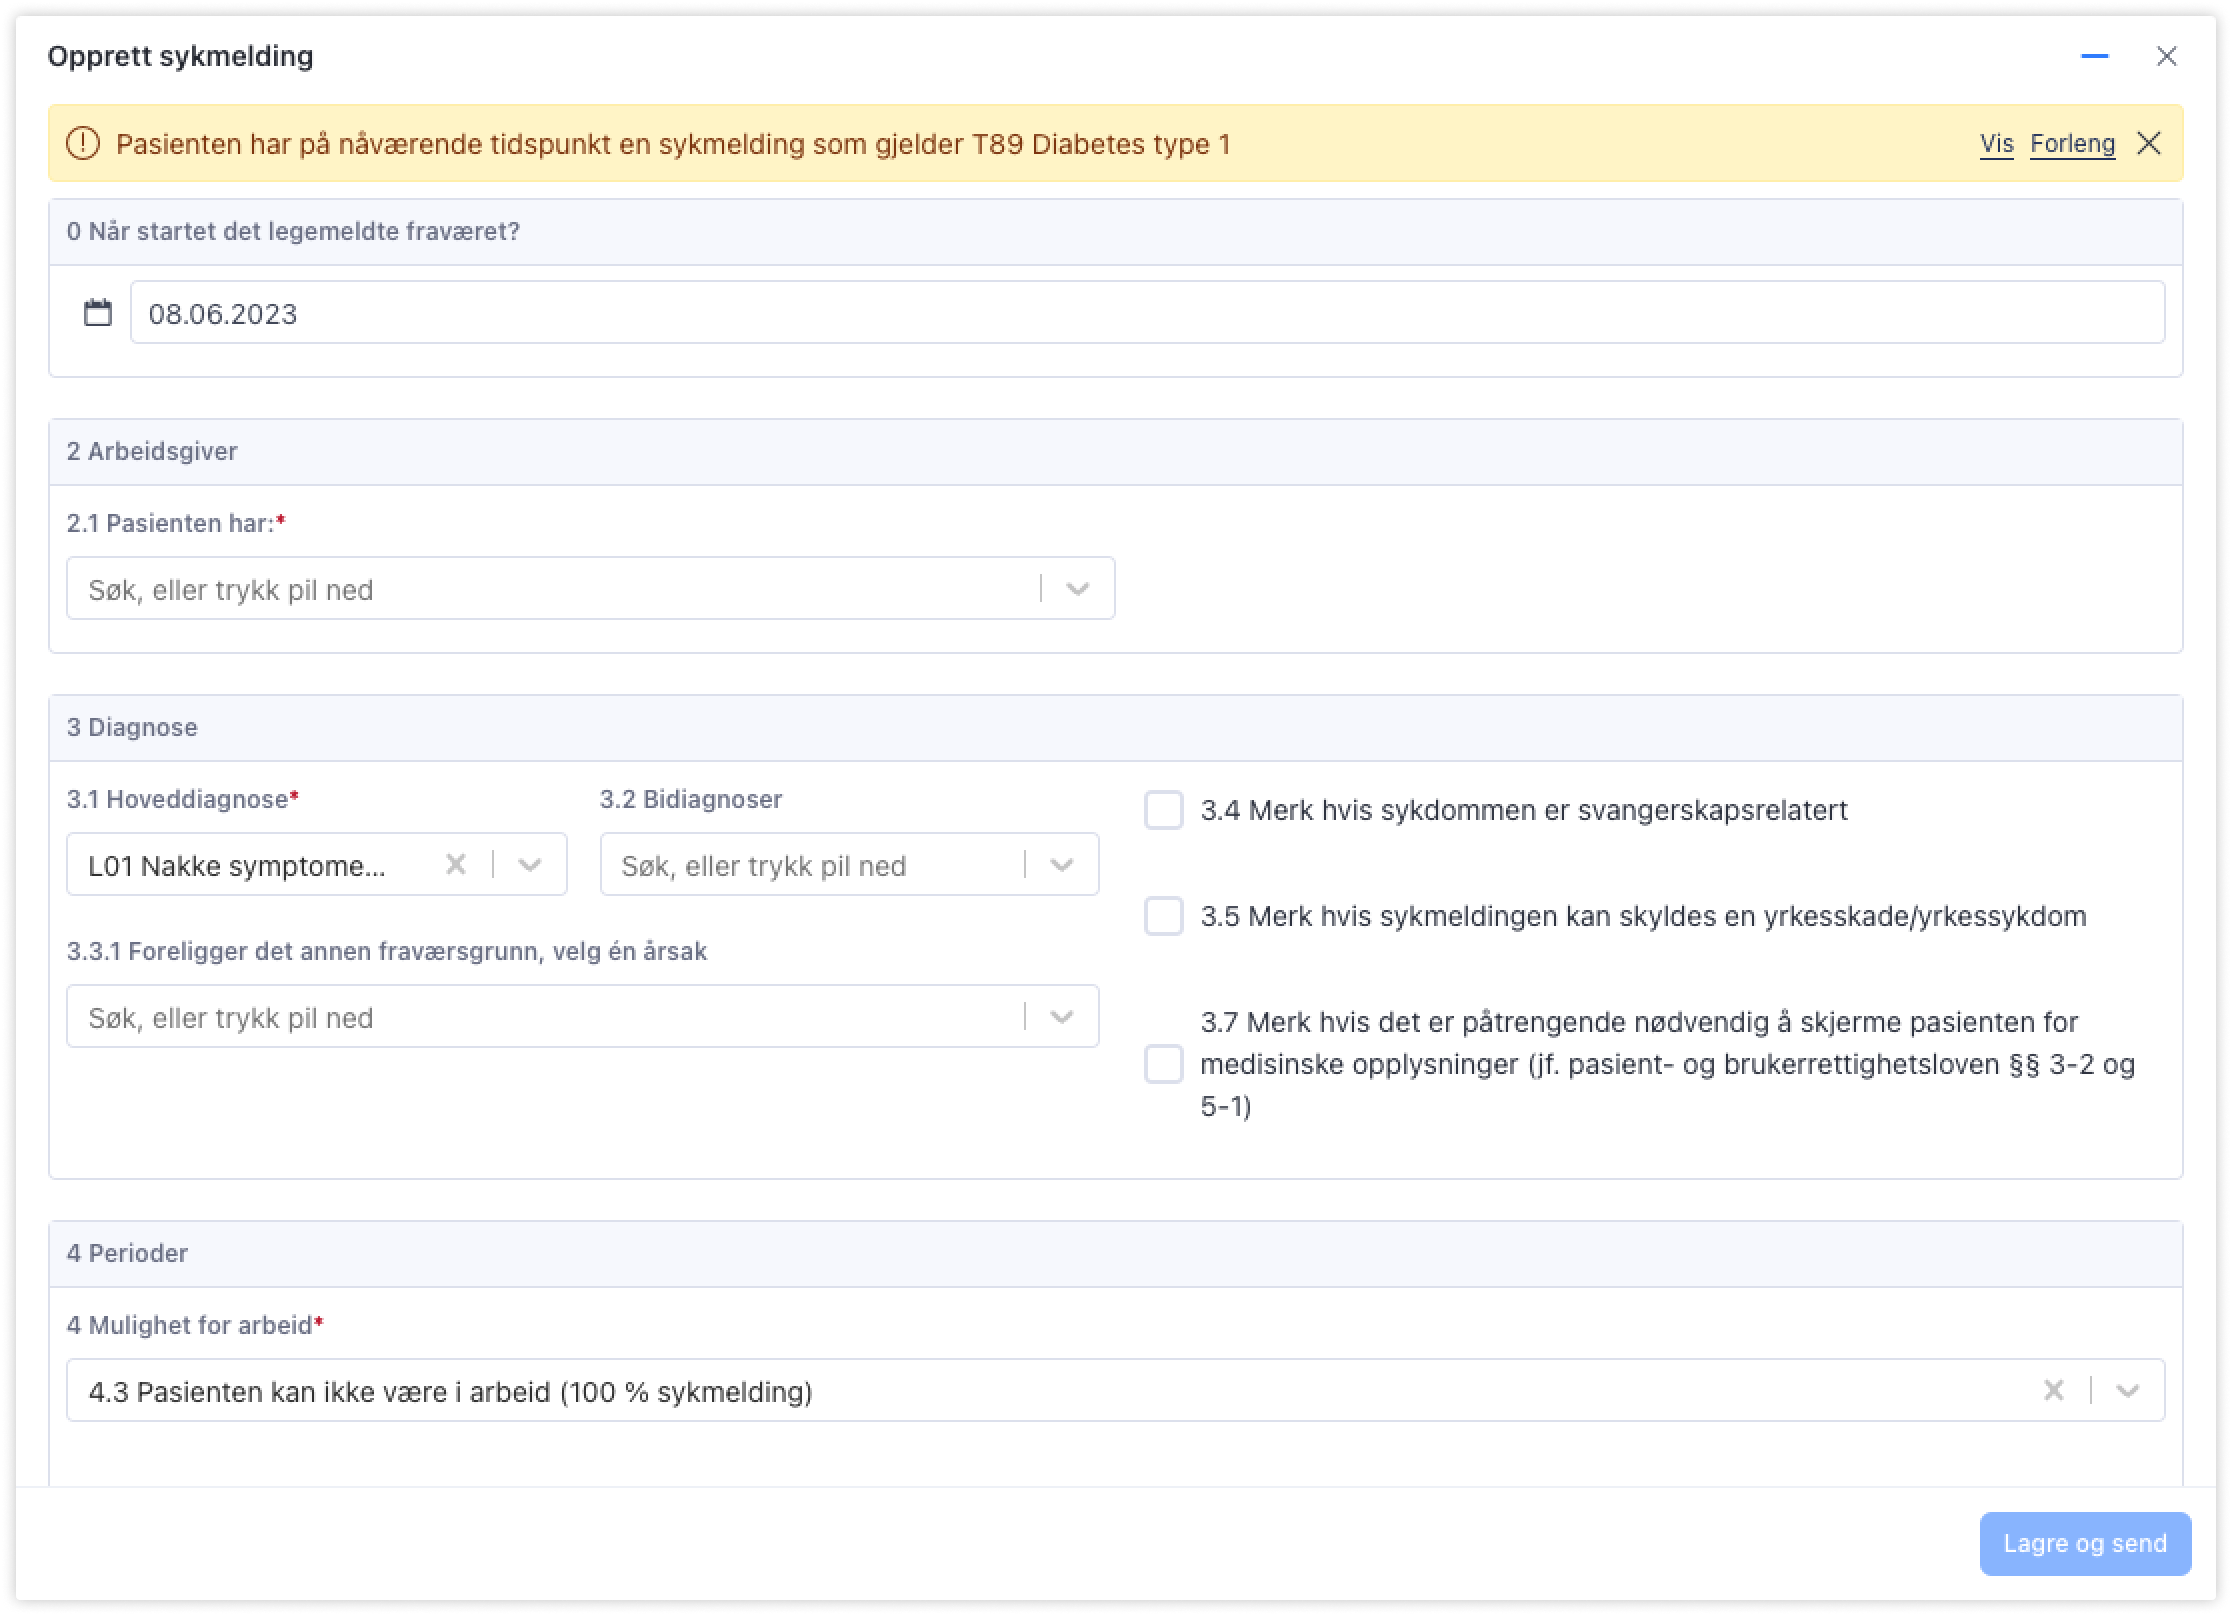2232x1616 pixels.
Task: Expand the 3.3.1 fraværsgrunn chevron arrow
Action: point(1062,1017)
